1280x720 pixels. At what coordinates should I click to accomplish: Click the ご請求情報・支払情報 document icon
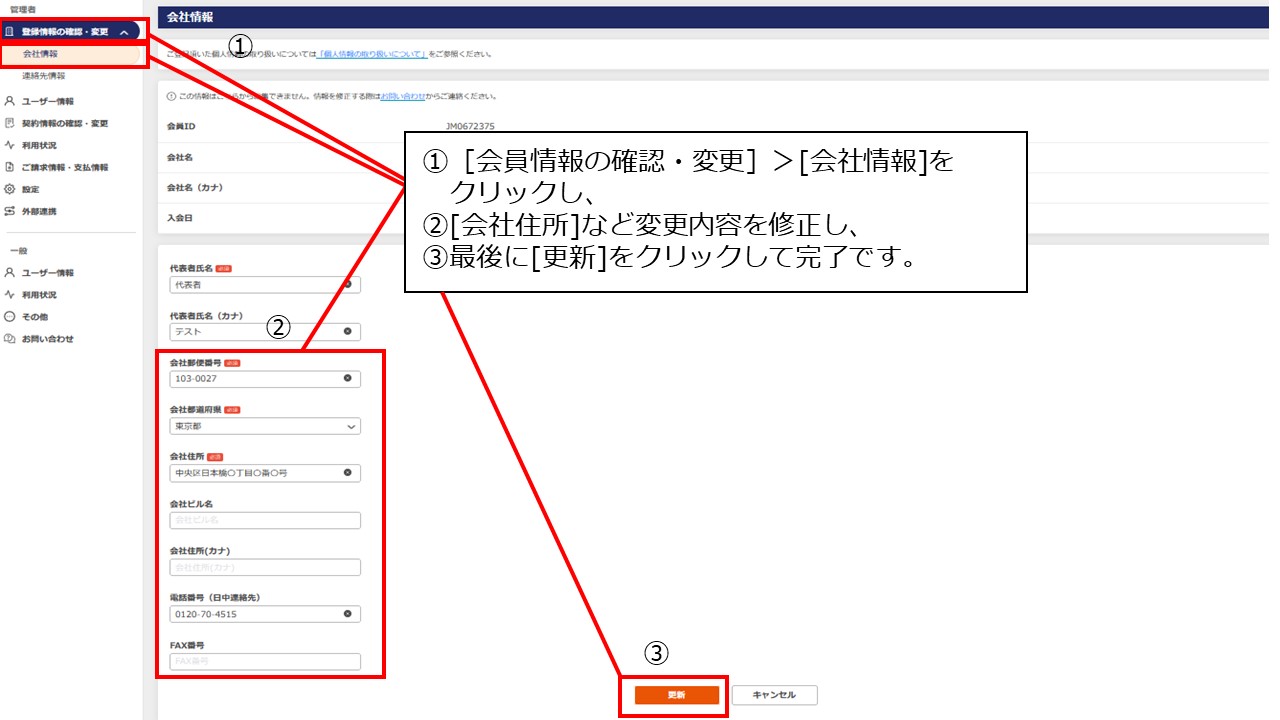click(9, 167)
